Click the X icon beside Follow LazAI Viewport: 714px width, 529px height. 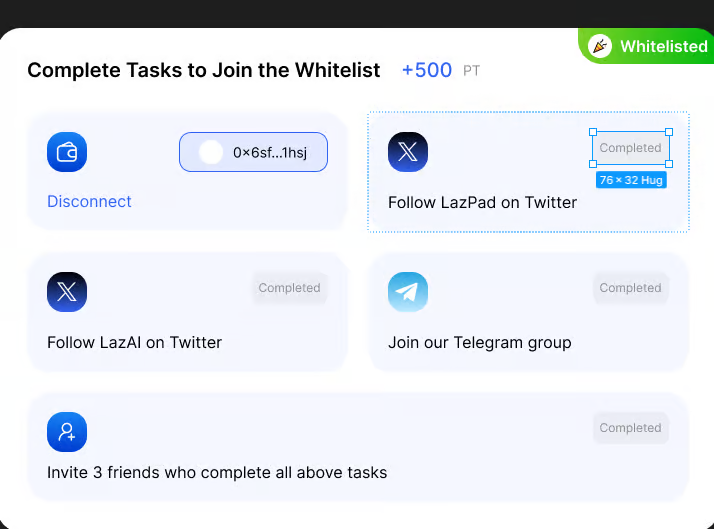[x=67, y=292]
